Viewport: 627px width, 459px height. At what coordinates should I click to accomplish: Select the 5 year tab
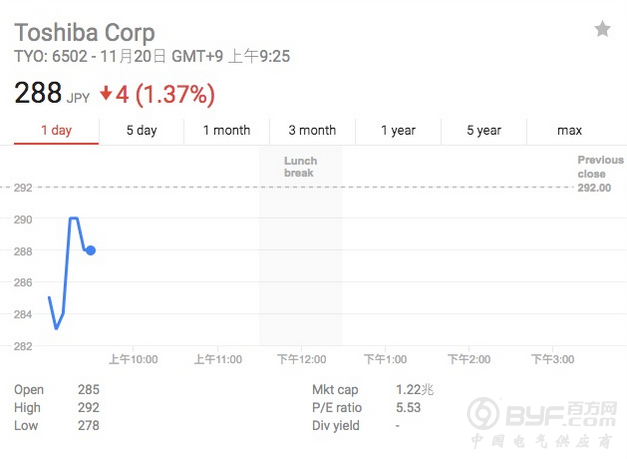click(484, 131)
